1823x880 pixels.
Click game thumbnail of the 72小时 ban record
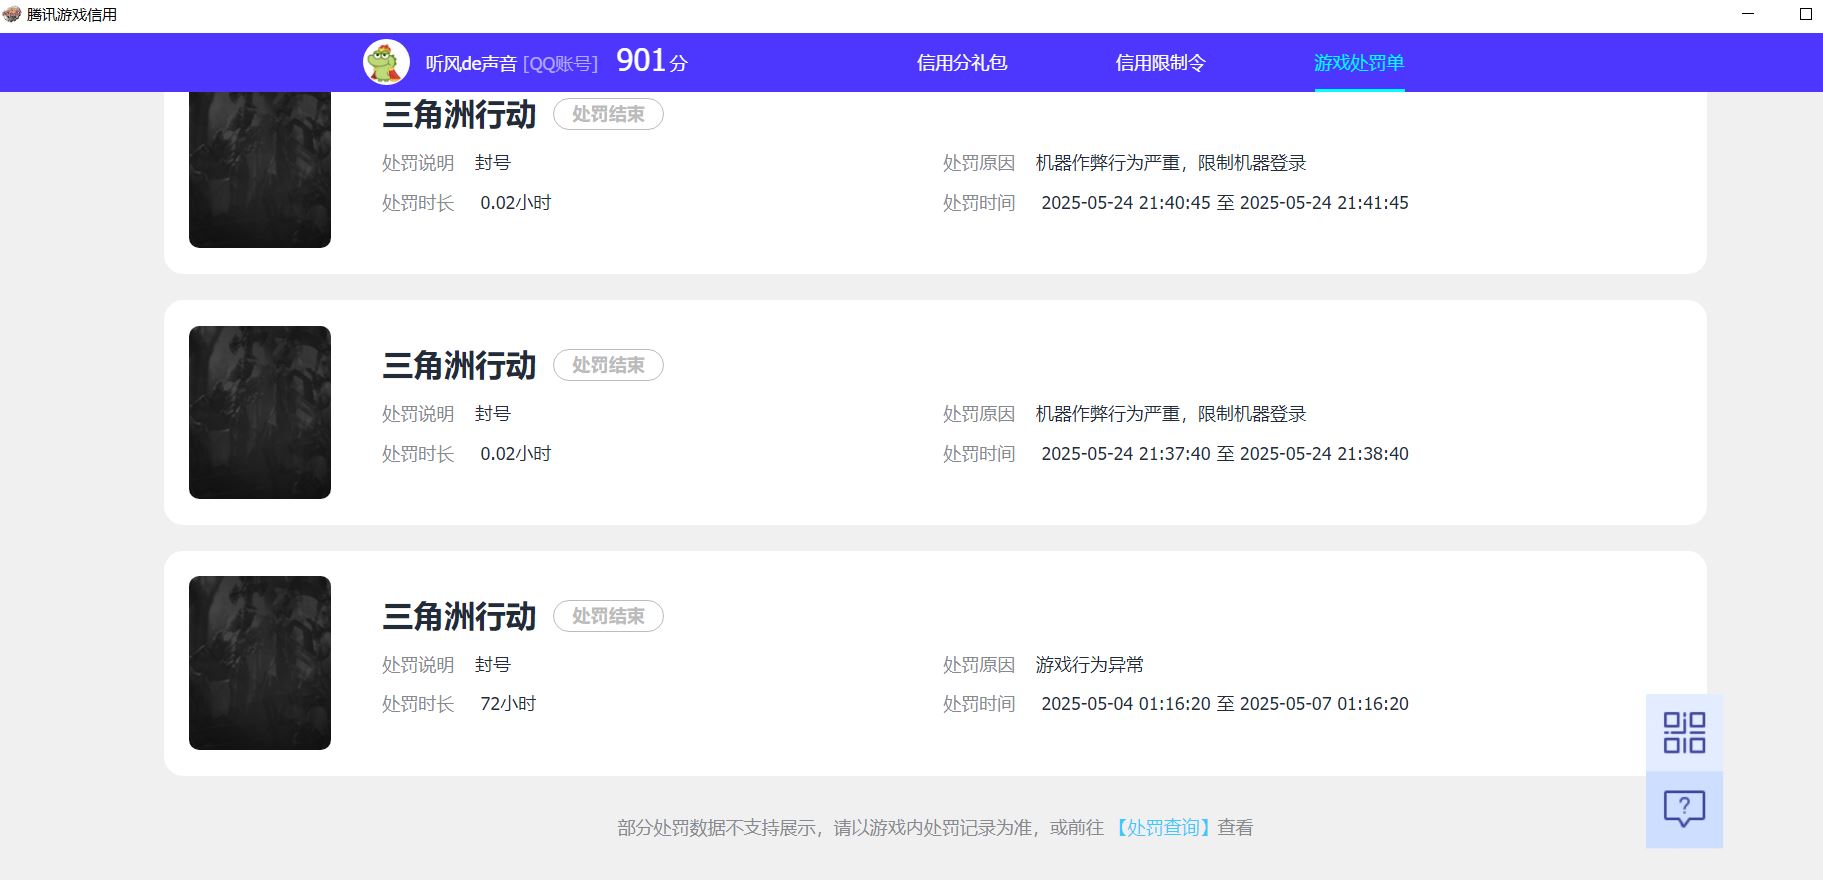tap(260, 663)
